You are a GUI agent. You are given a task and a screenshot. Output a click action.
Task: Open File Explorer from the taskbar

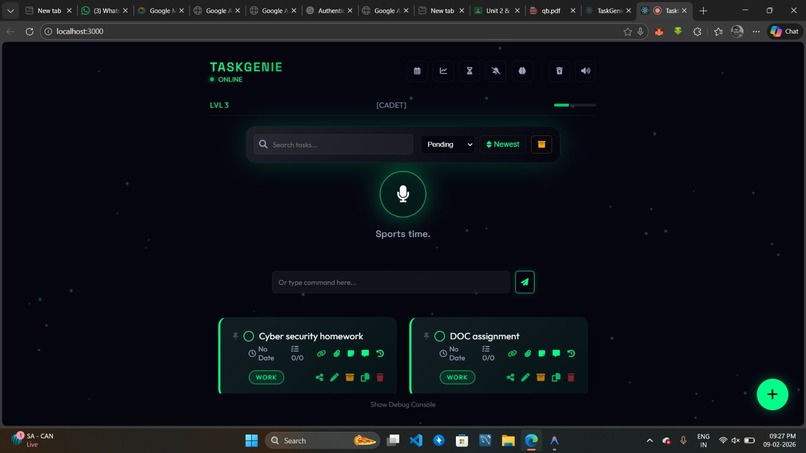click(508, 441)
